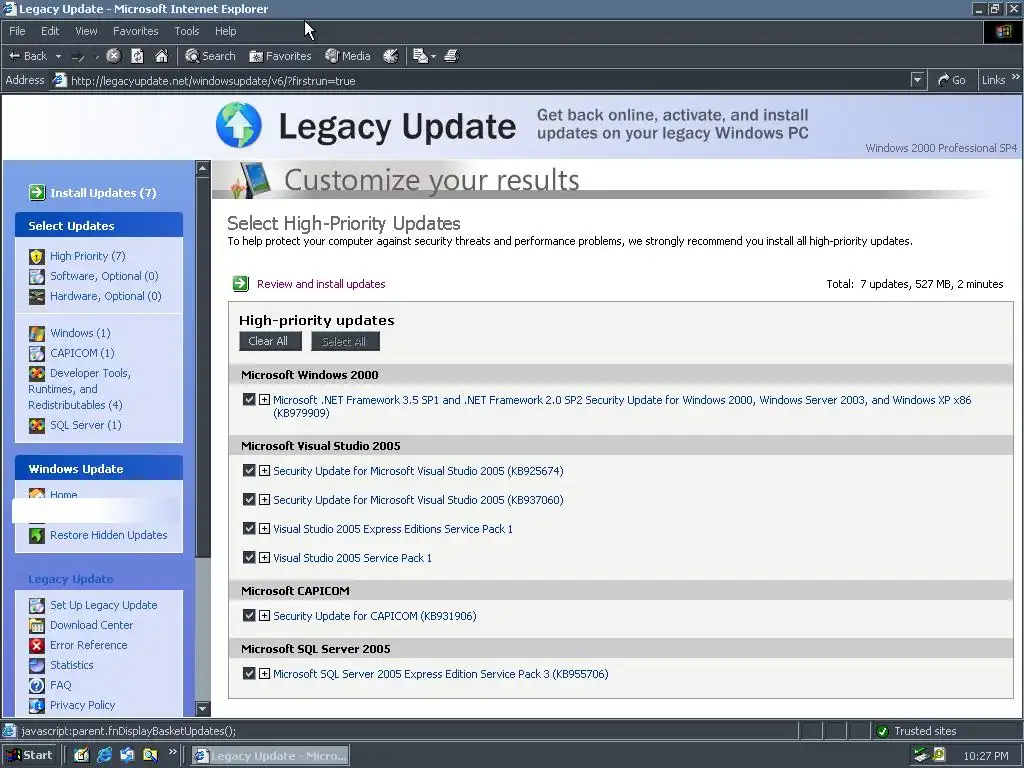This screenshot has height=768, width=1024.
Task: Expand details for Visual Studio KB937060
Action: coord(264,499)
